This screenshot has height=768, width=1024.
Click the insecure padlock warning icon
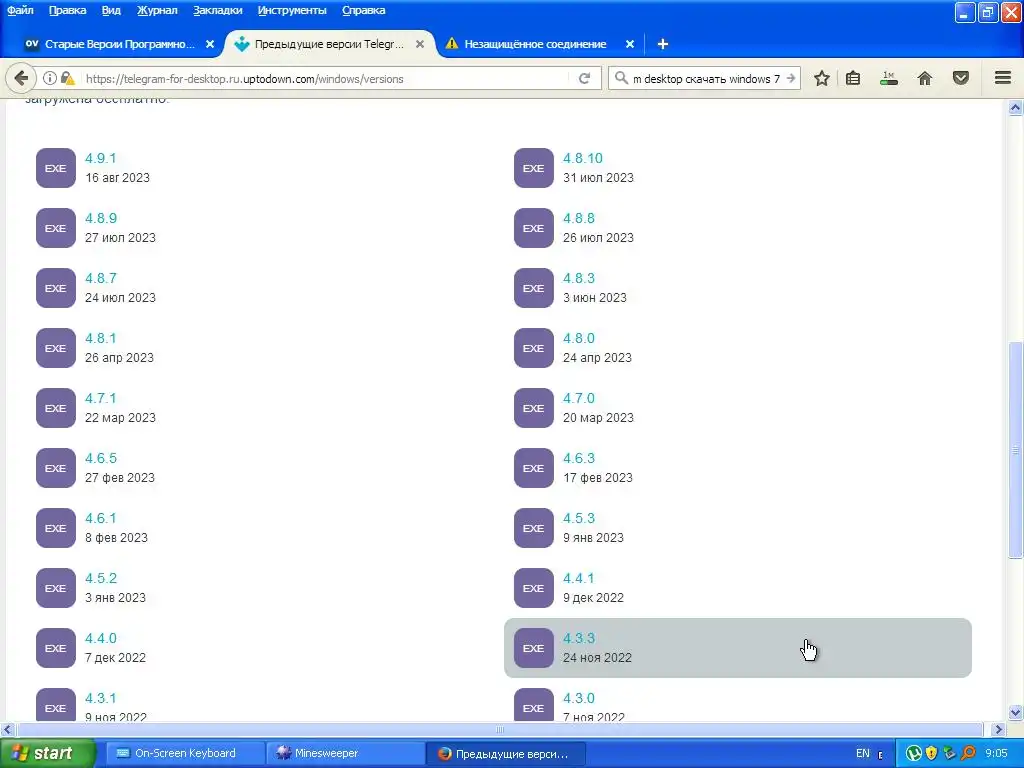click(x=67, y=78)
